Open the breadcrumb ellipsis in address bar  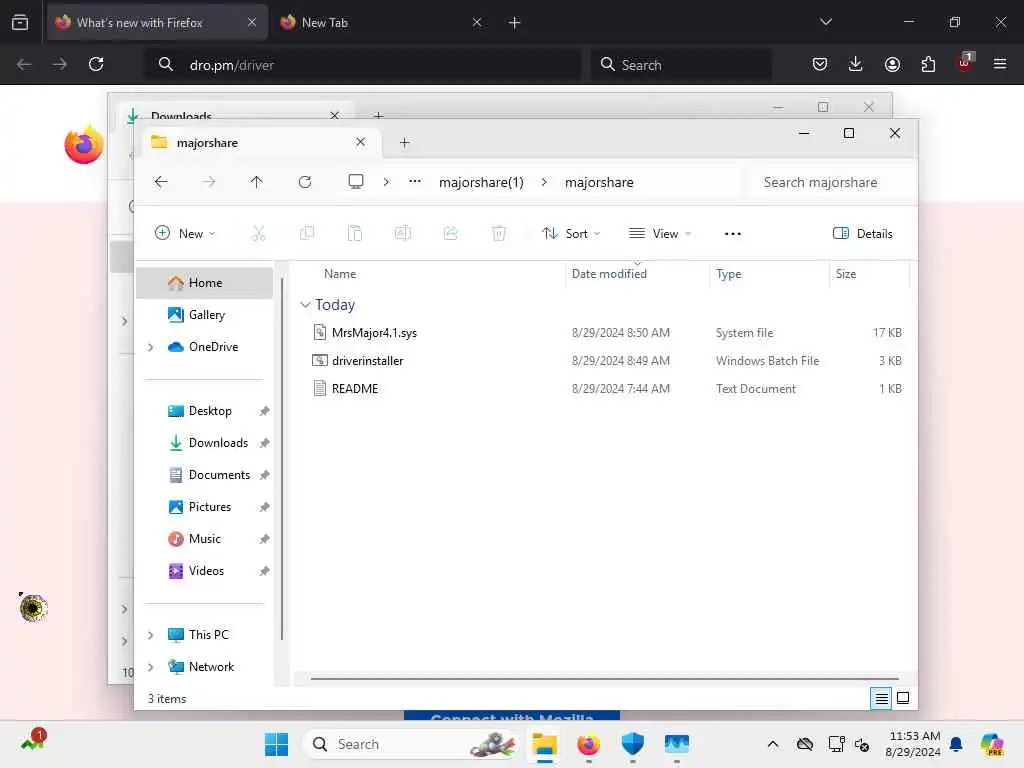click(415, 182)
